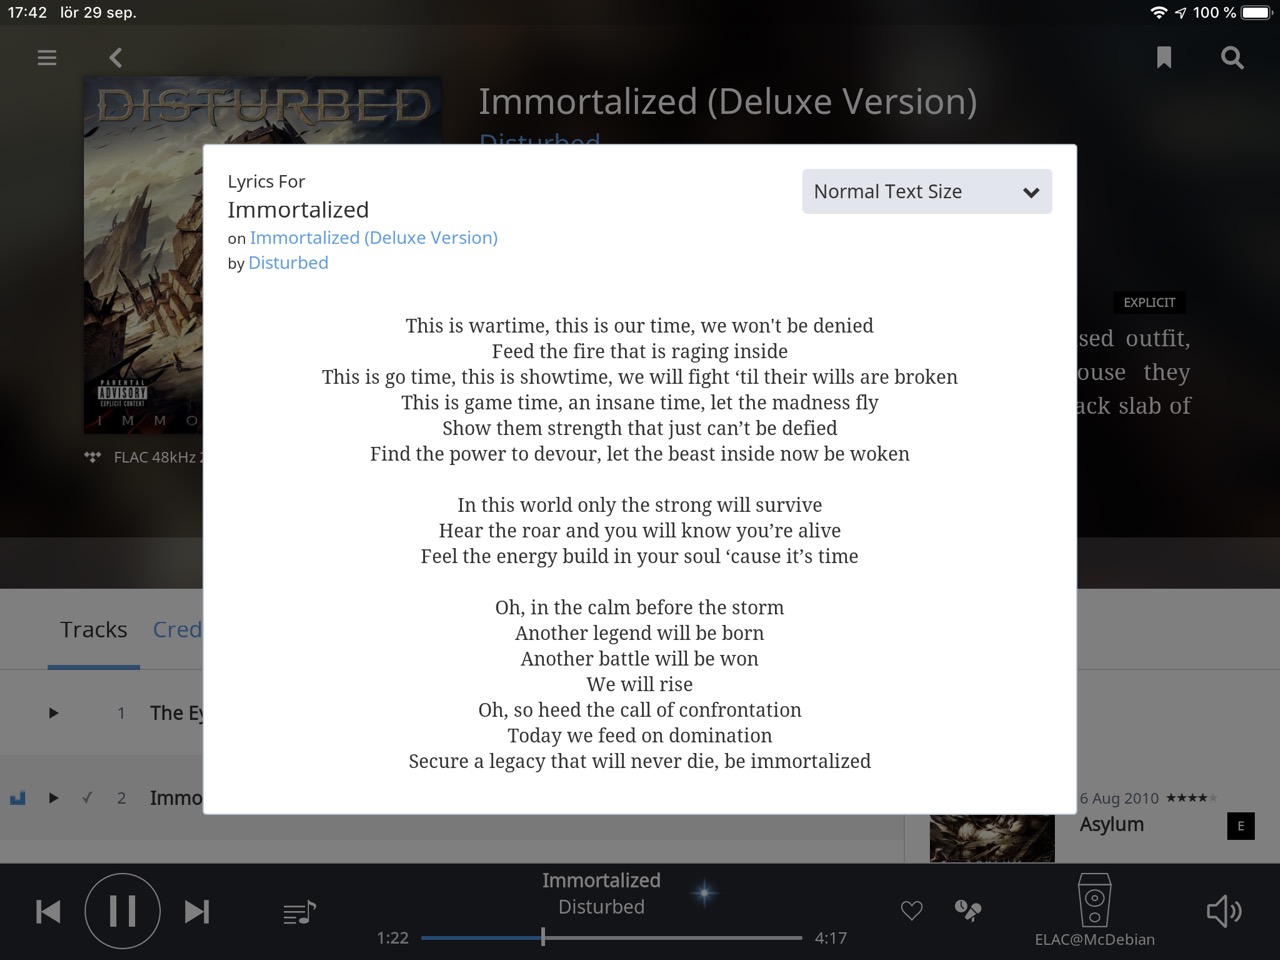Go to the previous track
The width and height of the screenshot is (1280, 960).
48,911
